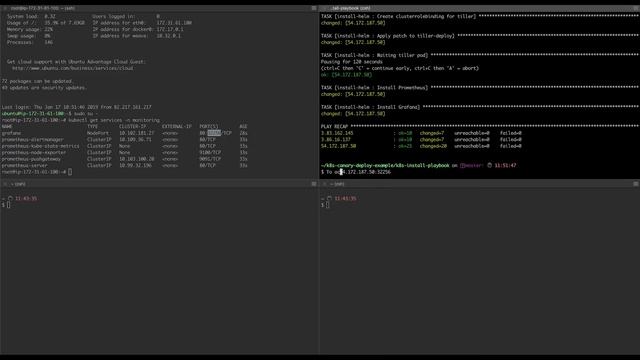This screenshot has height=360, width=640.
Task: Open the top-right playbook pane menu icon
Action: tap(636, 8)
